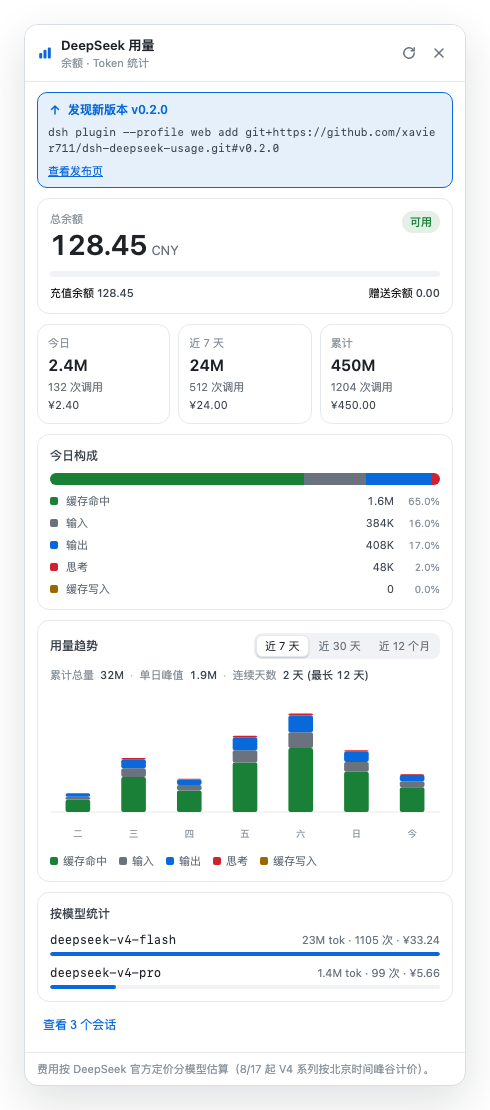Switch trend to 近 30 天 tab
The height and width of the screenshot is (1110, 490).
339,646
